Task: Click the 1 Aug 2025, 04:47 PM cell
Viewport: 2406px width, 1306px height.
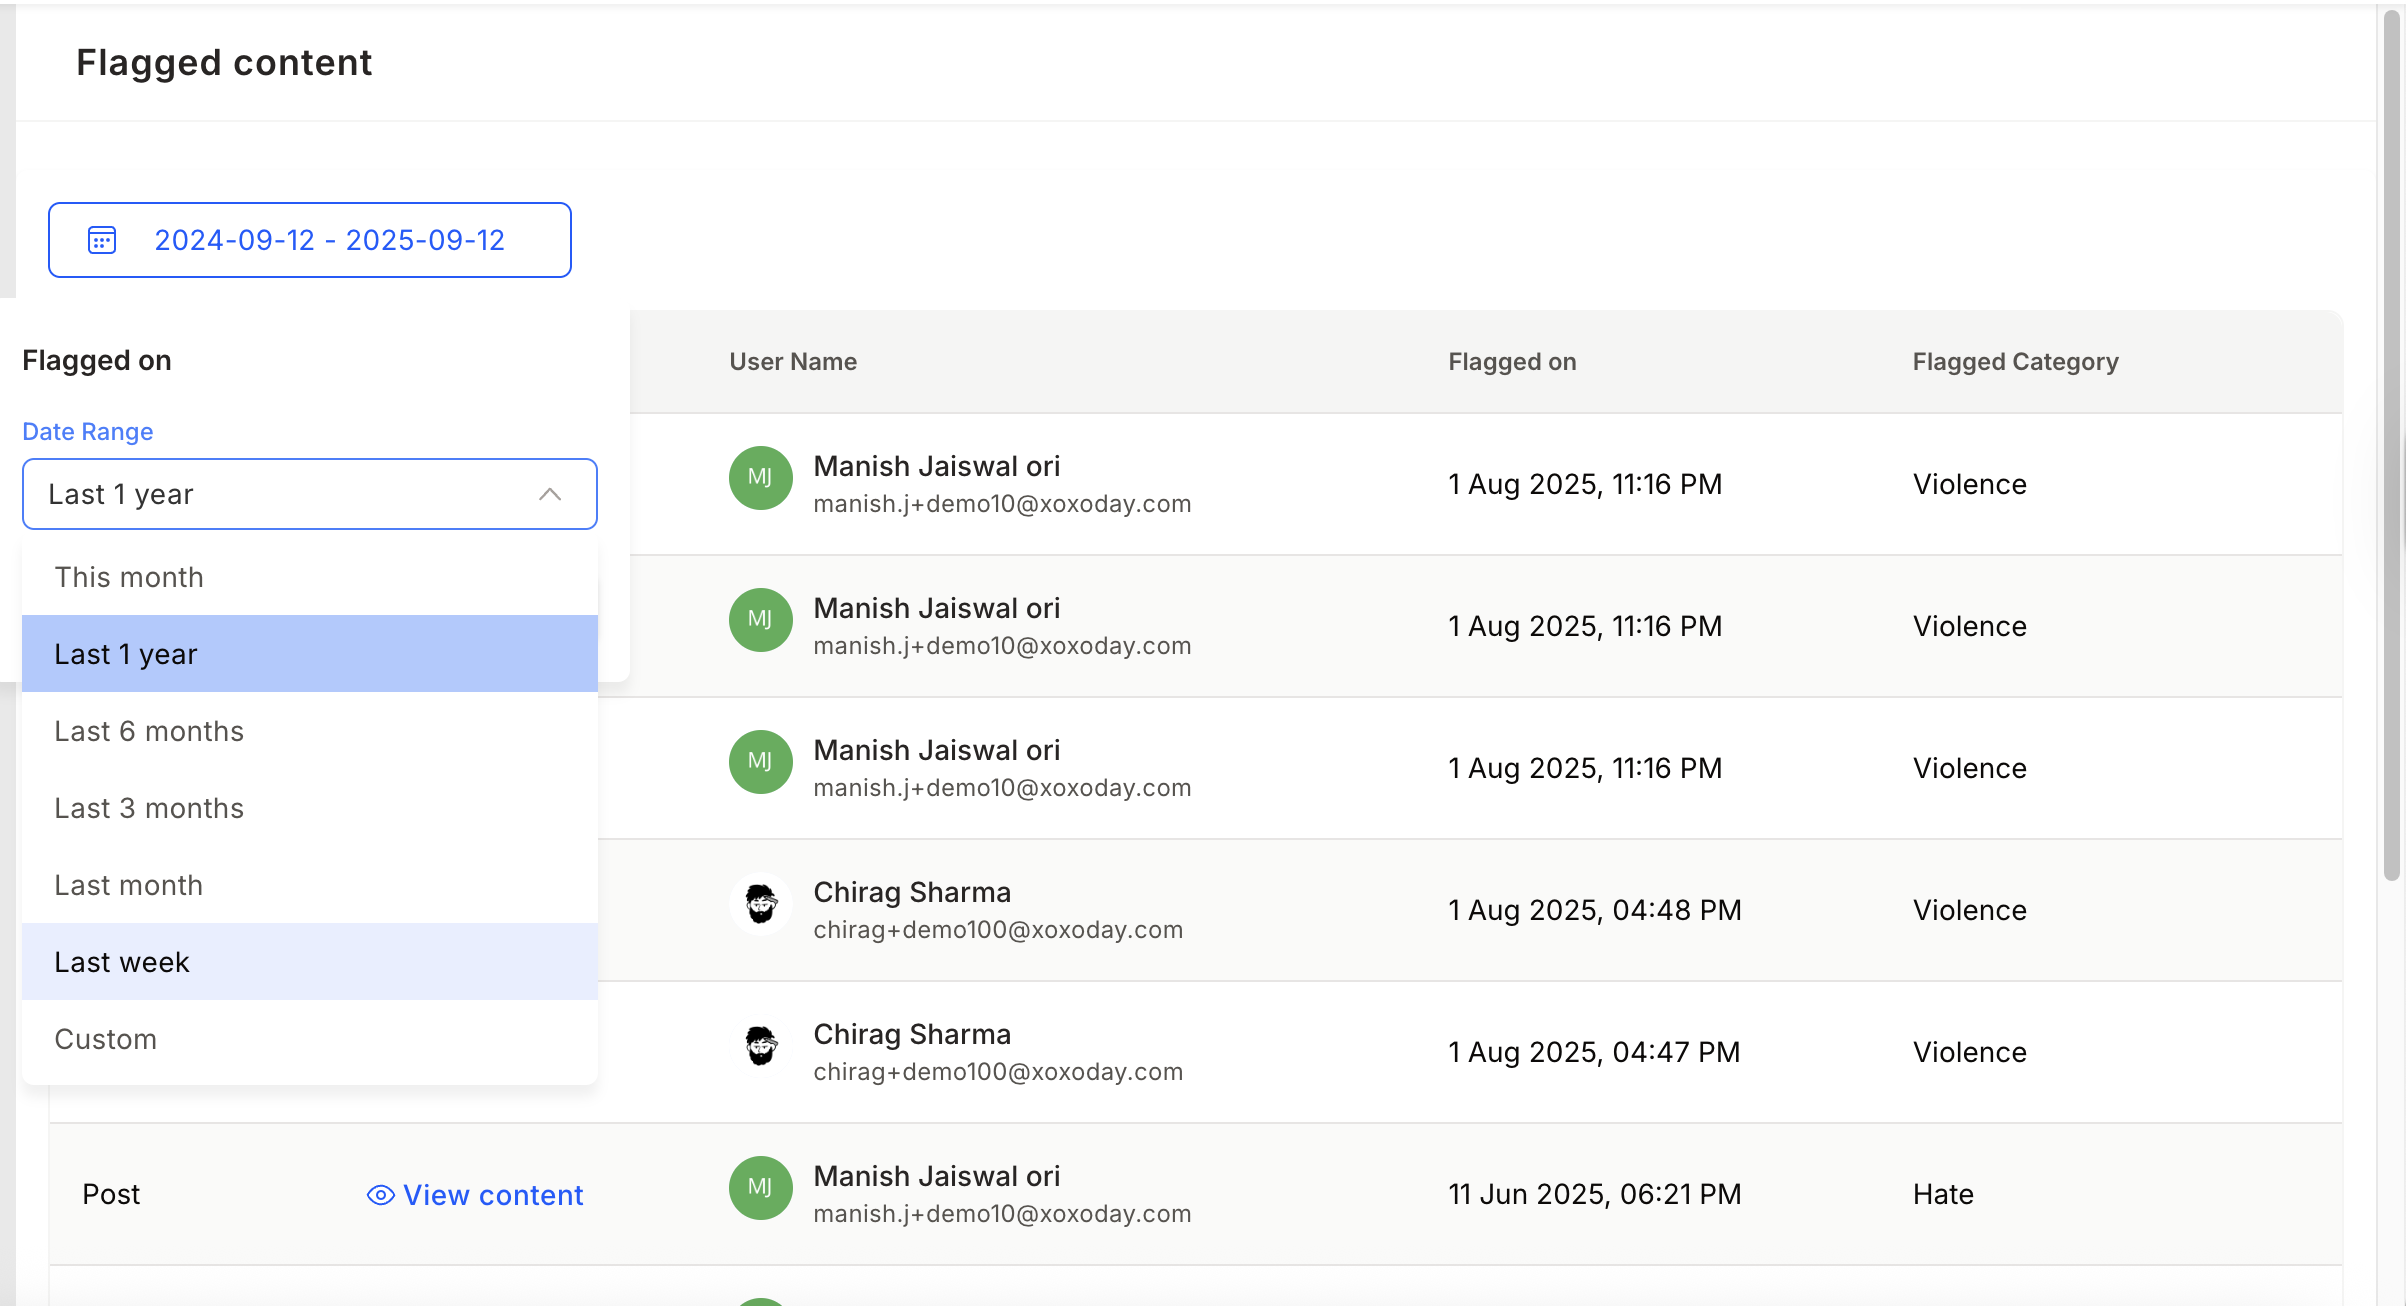Action: (1594, 1052)
